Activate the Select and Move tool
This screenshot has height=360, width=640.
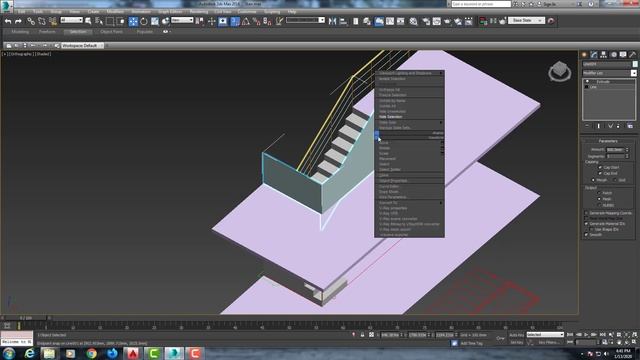coord(133,21)
